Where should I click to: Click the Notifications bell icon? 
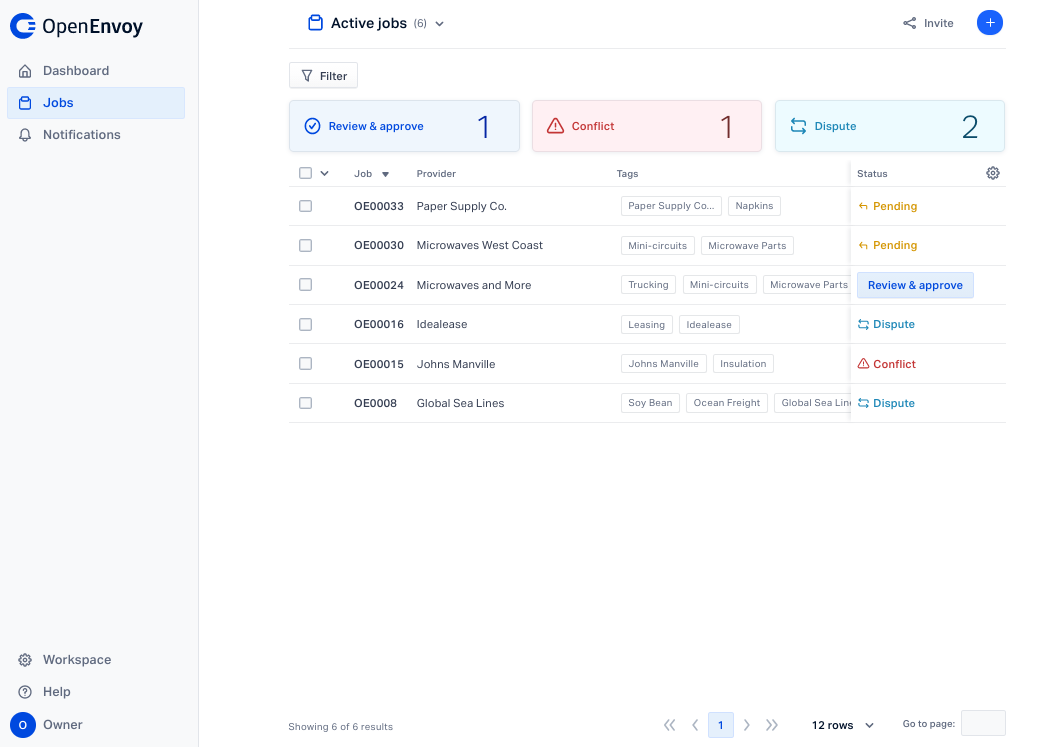coord(25,135)
